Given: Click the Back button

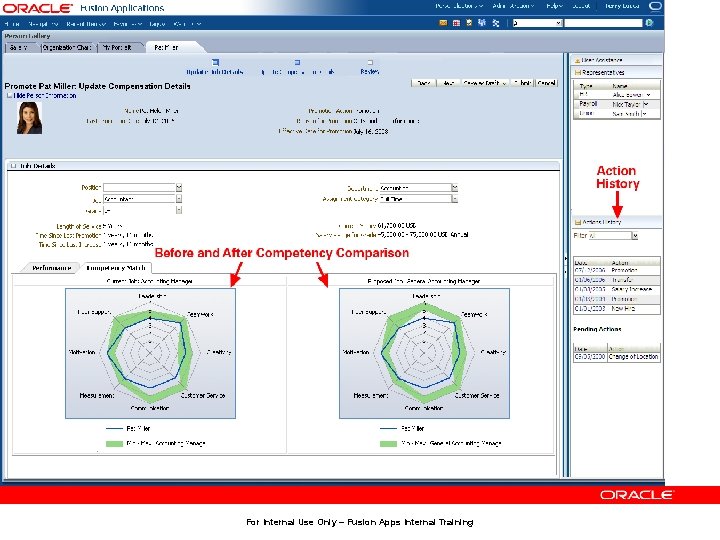Looking at the screenshot, I should [423, 83].
